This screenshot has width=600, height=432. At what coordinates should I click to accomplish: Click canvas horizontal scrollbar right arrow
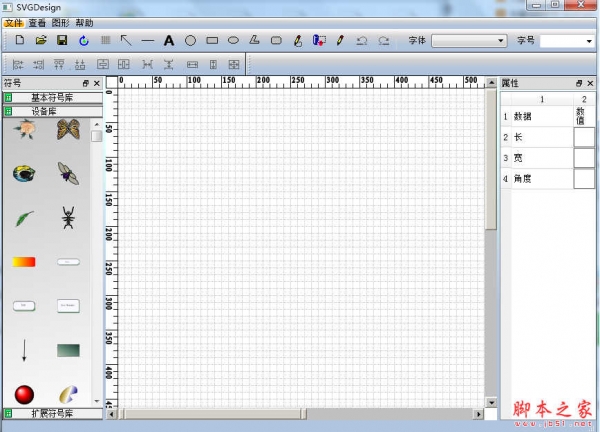point(478,414)
